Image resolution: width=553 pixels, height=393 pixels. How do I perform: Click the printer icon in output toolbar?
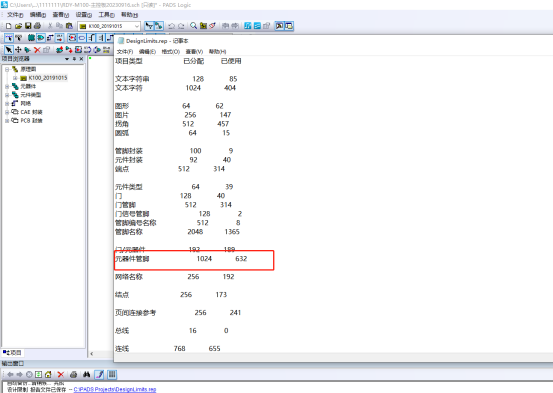pyautogui.click(x=74, y=374)
